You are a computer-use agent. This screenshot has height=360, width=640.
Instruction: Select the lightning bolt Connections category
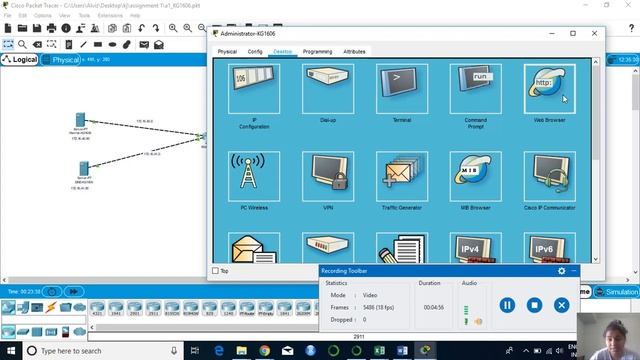tap(51, 307)
